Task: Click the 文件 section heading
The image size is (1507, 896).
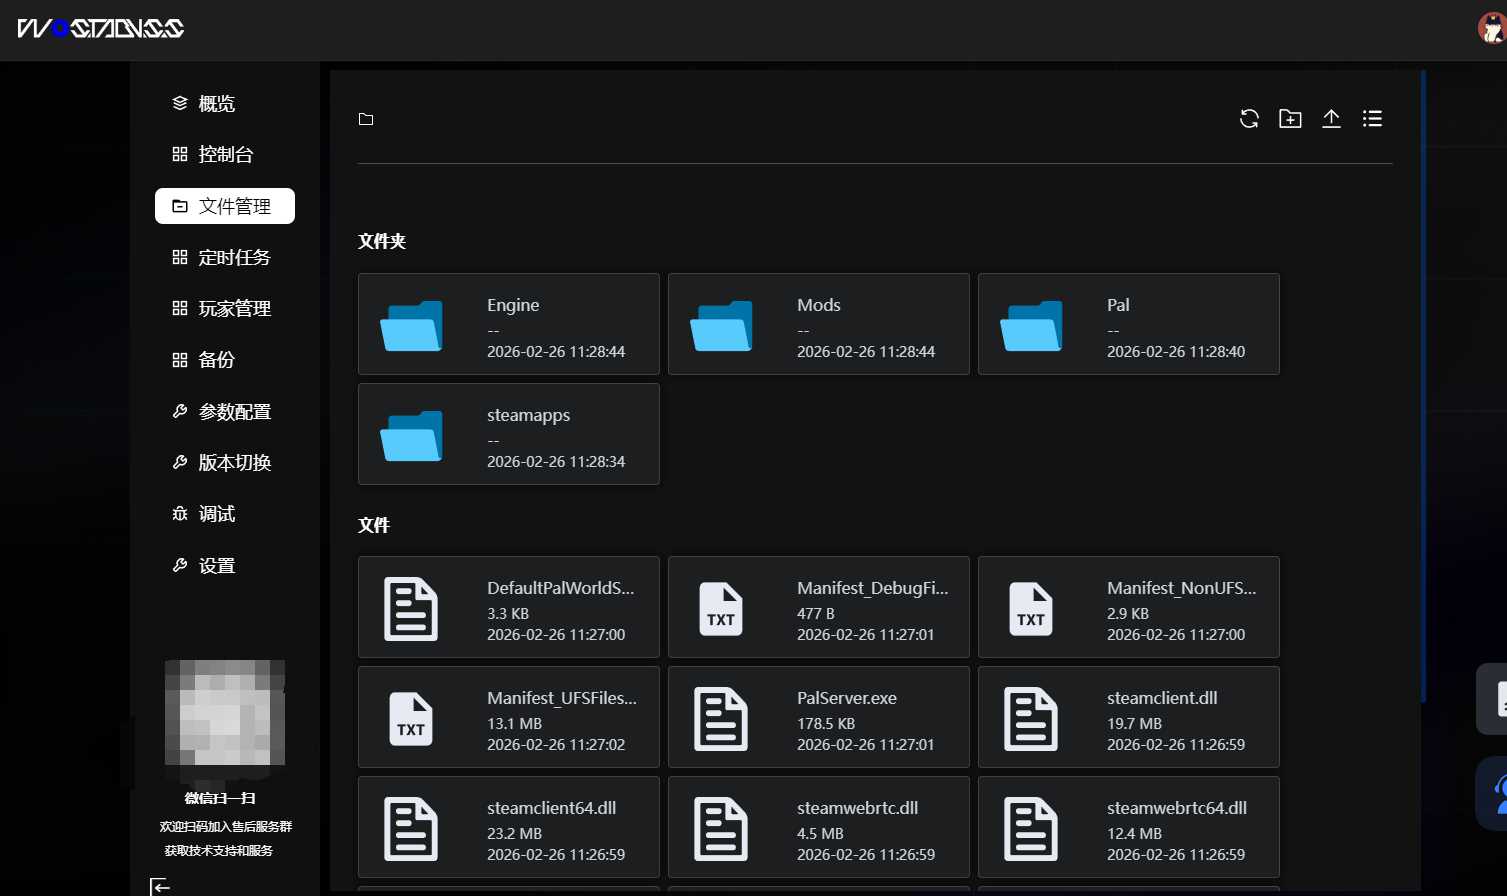Action: (x=374, y=525)
